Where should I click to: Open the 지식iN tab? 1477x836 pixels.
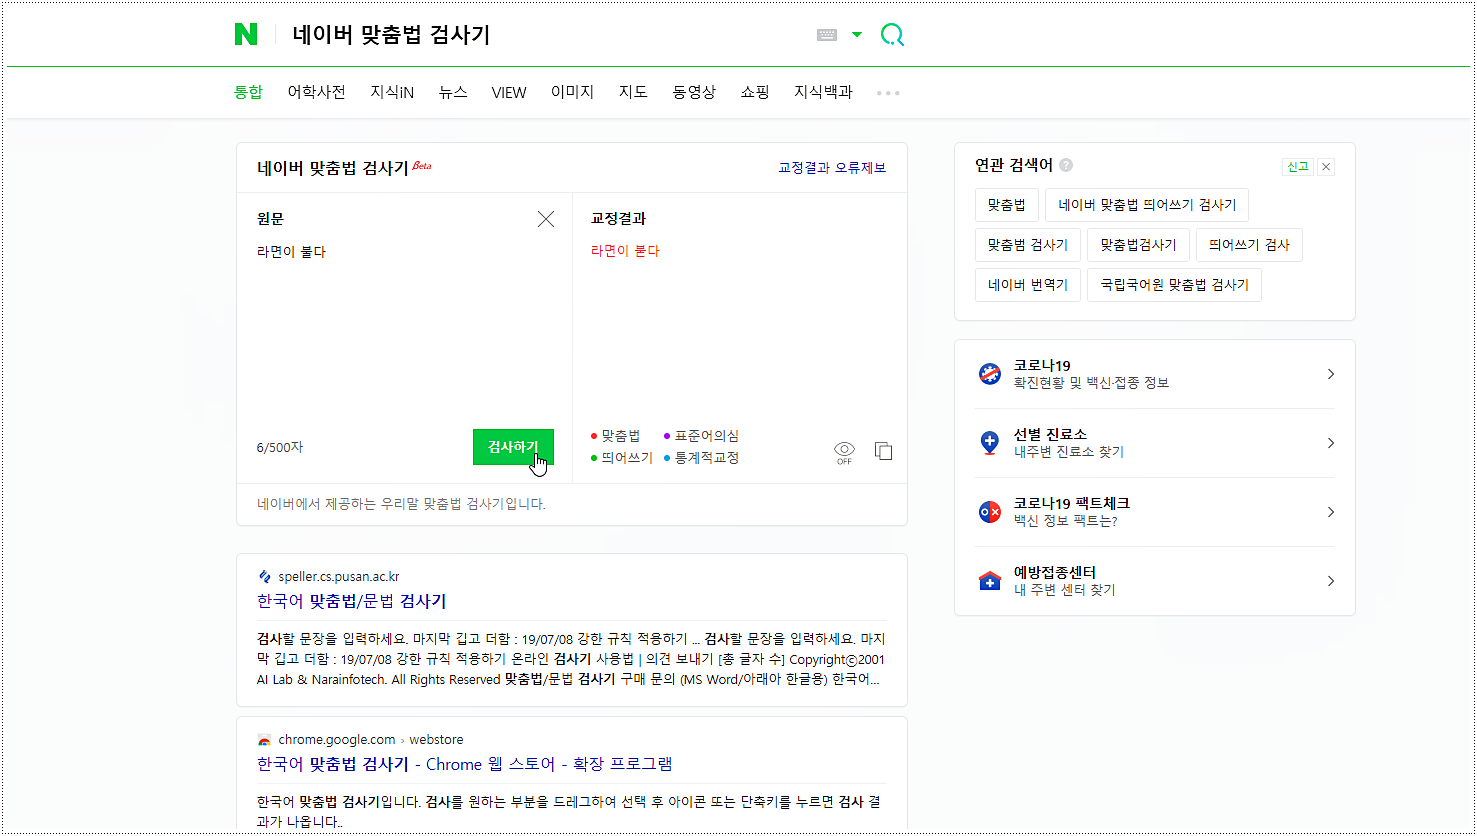click(x=392, y=92)
